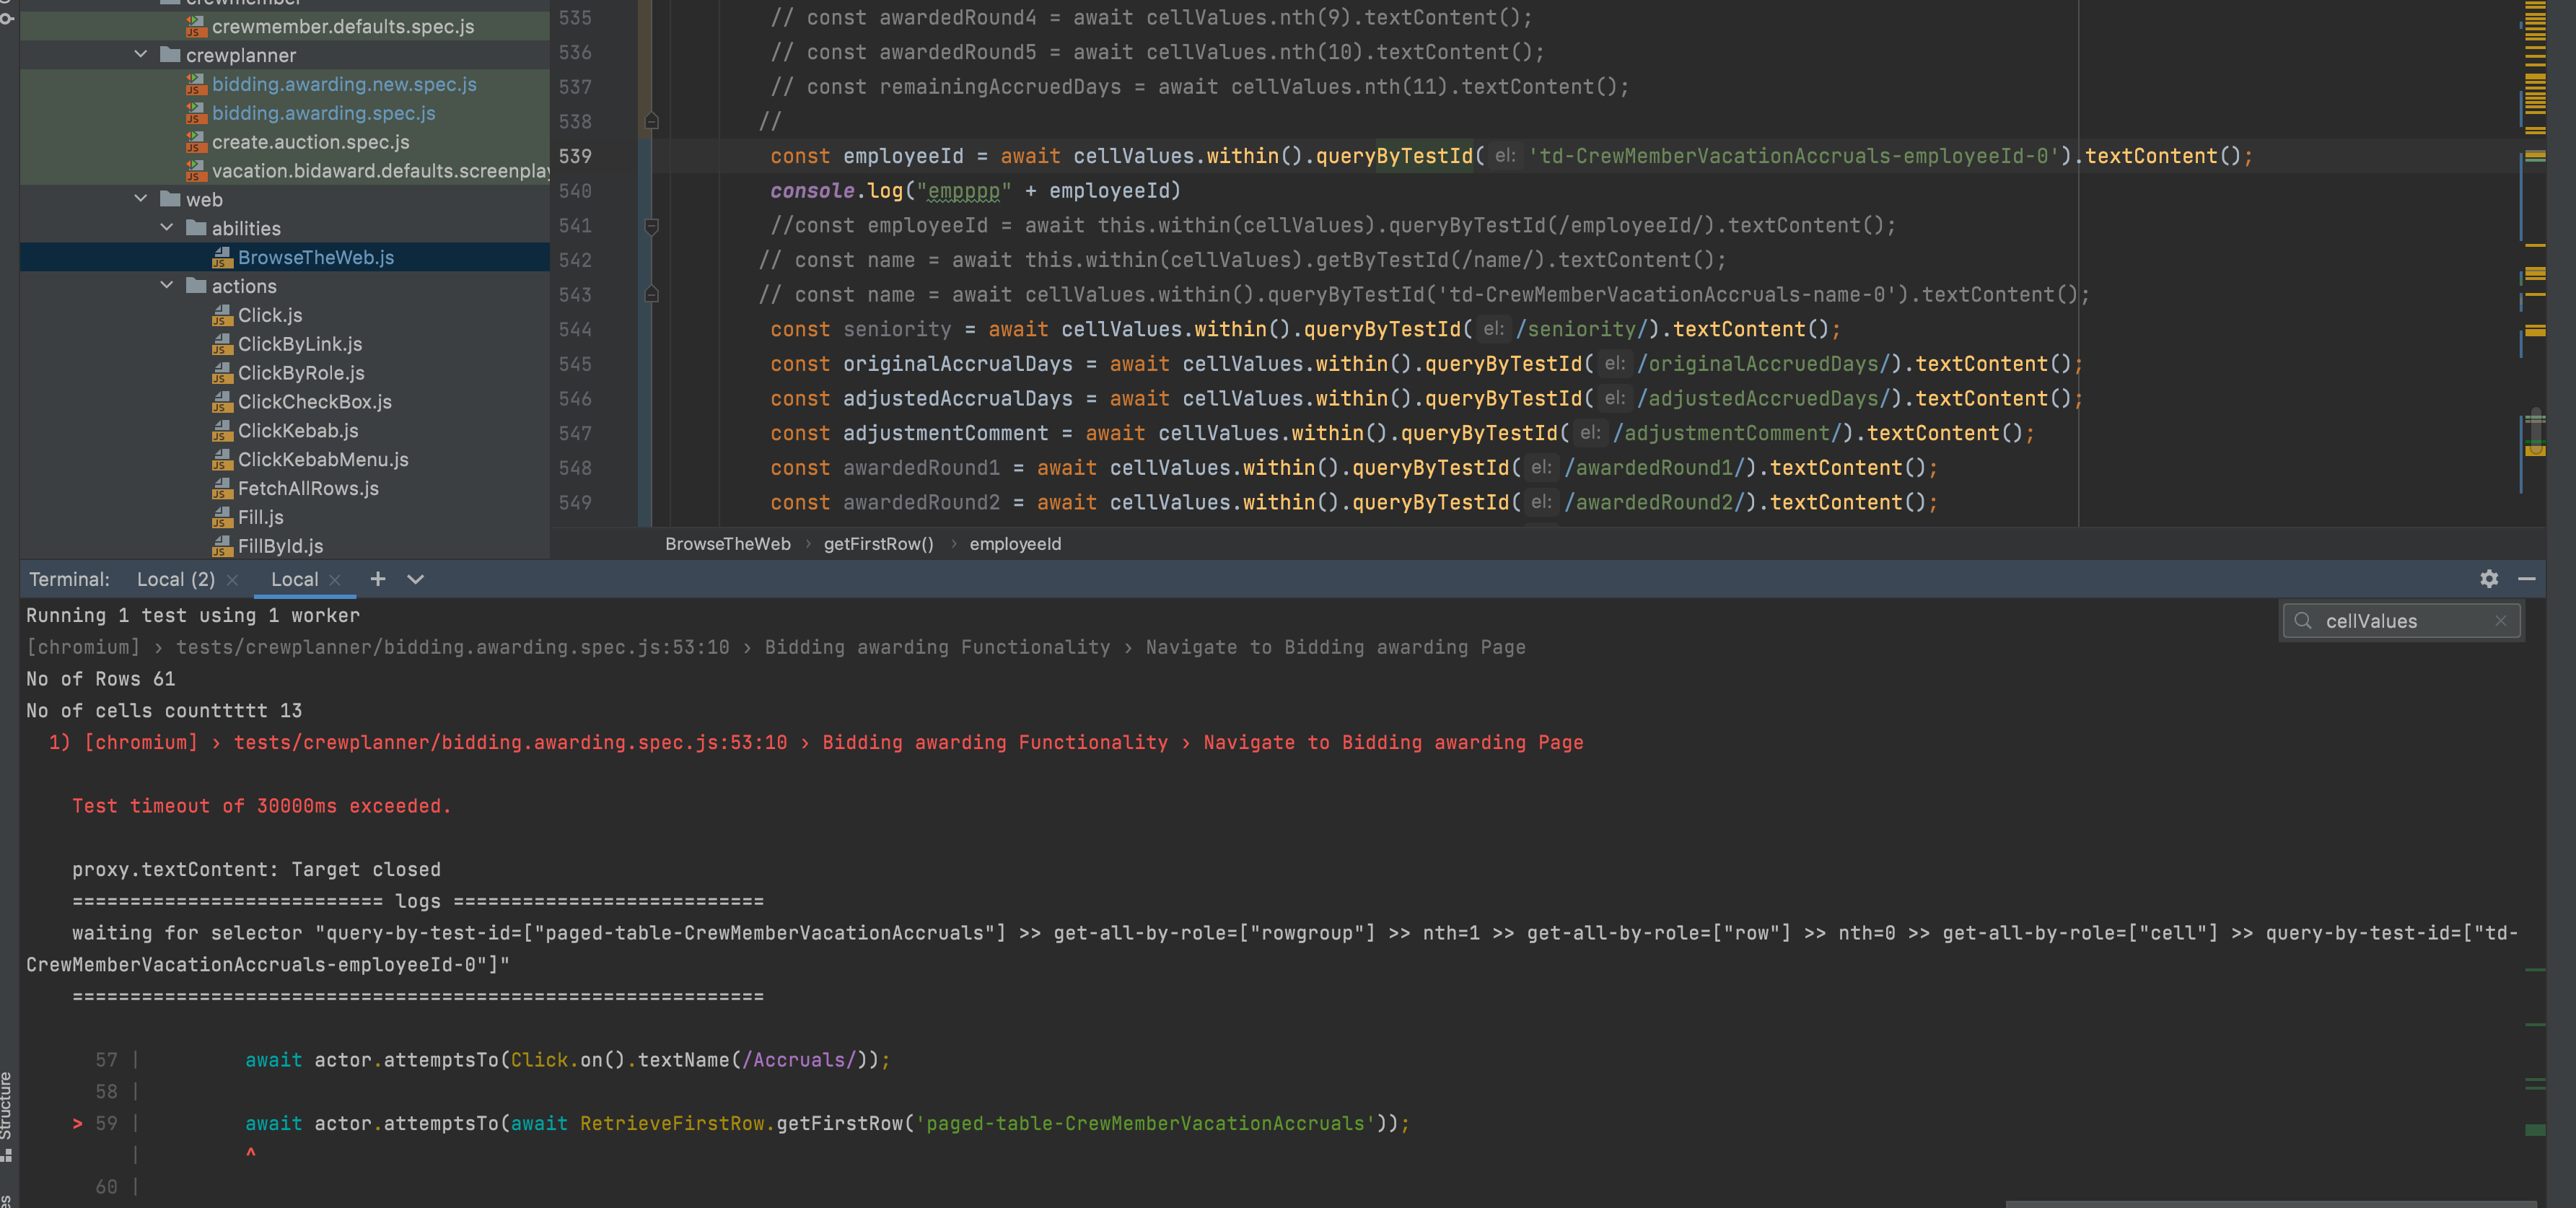
Task: Toggle code fold marker at line 543
Action: point(651,295)
